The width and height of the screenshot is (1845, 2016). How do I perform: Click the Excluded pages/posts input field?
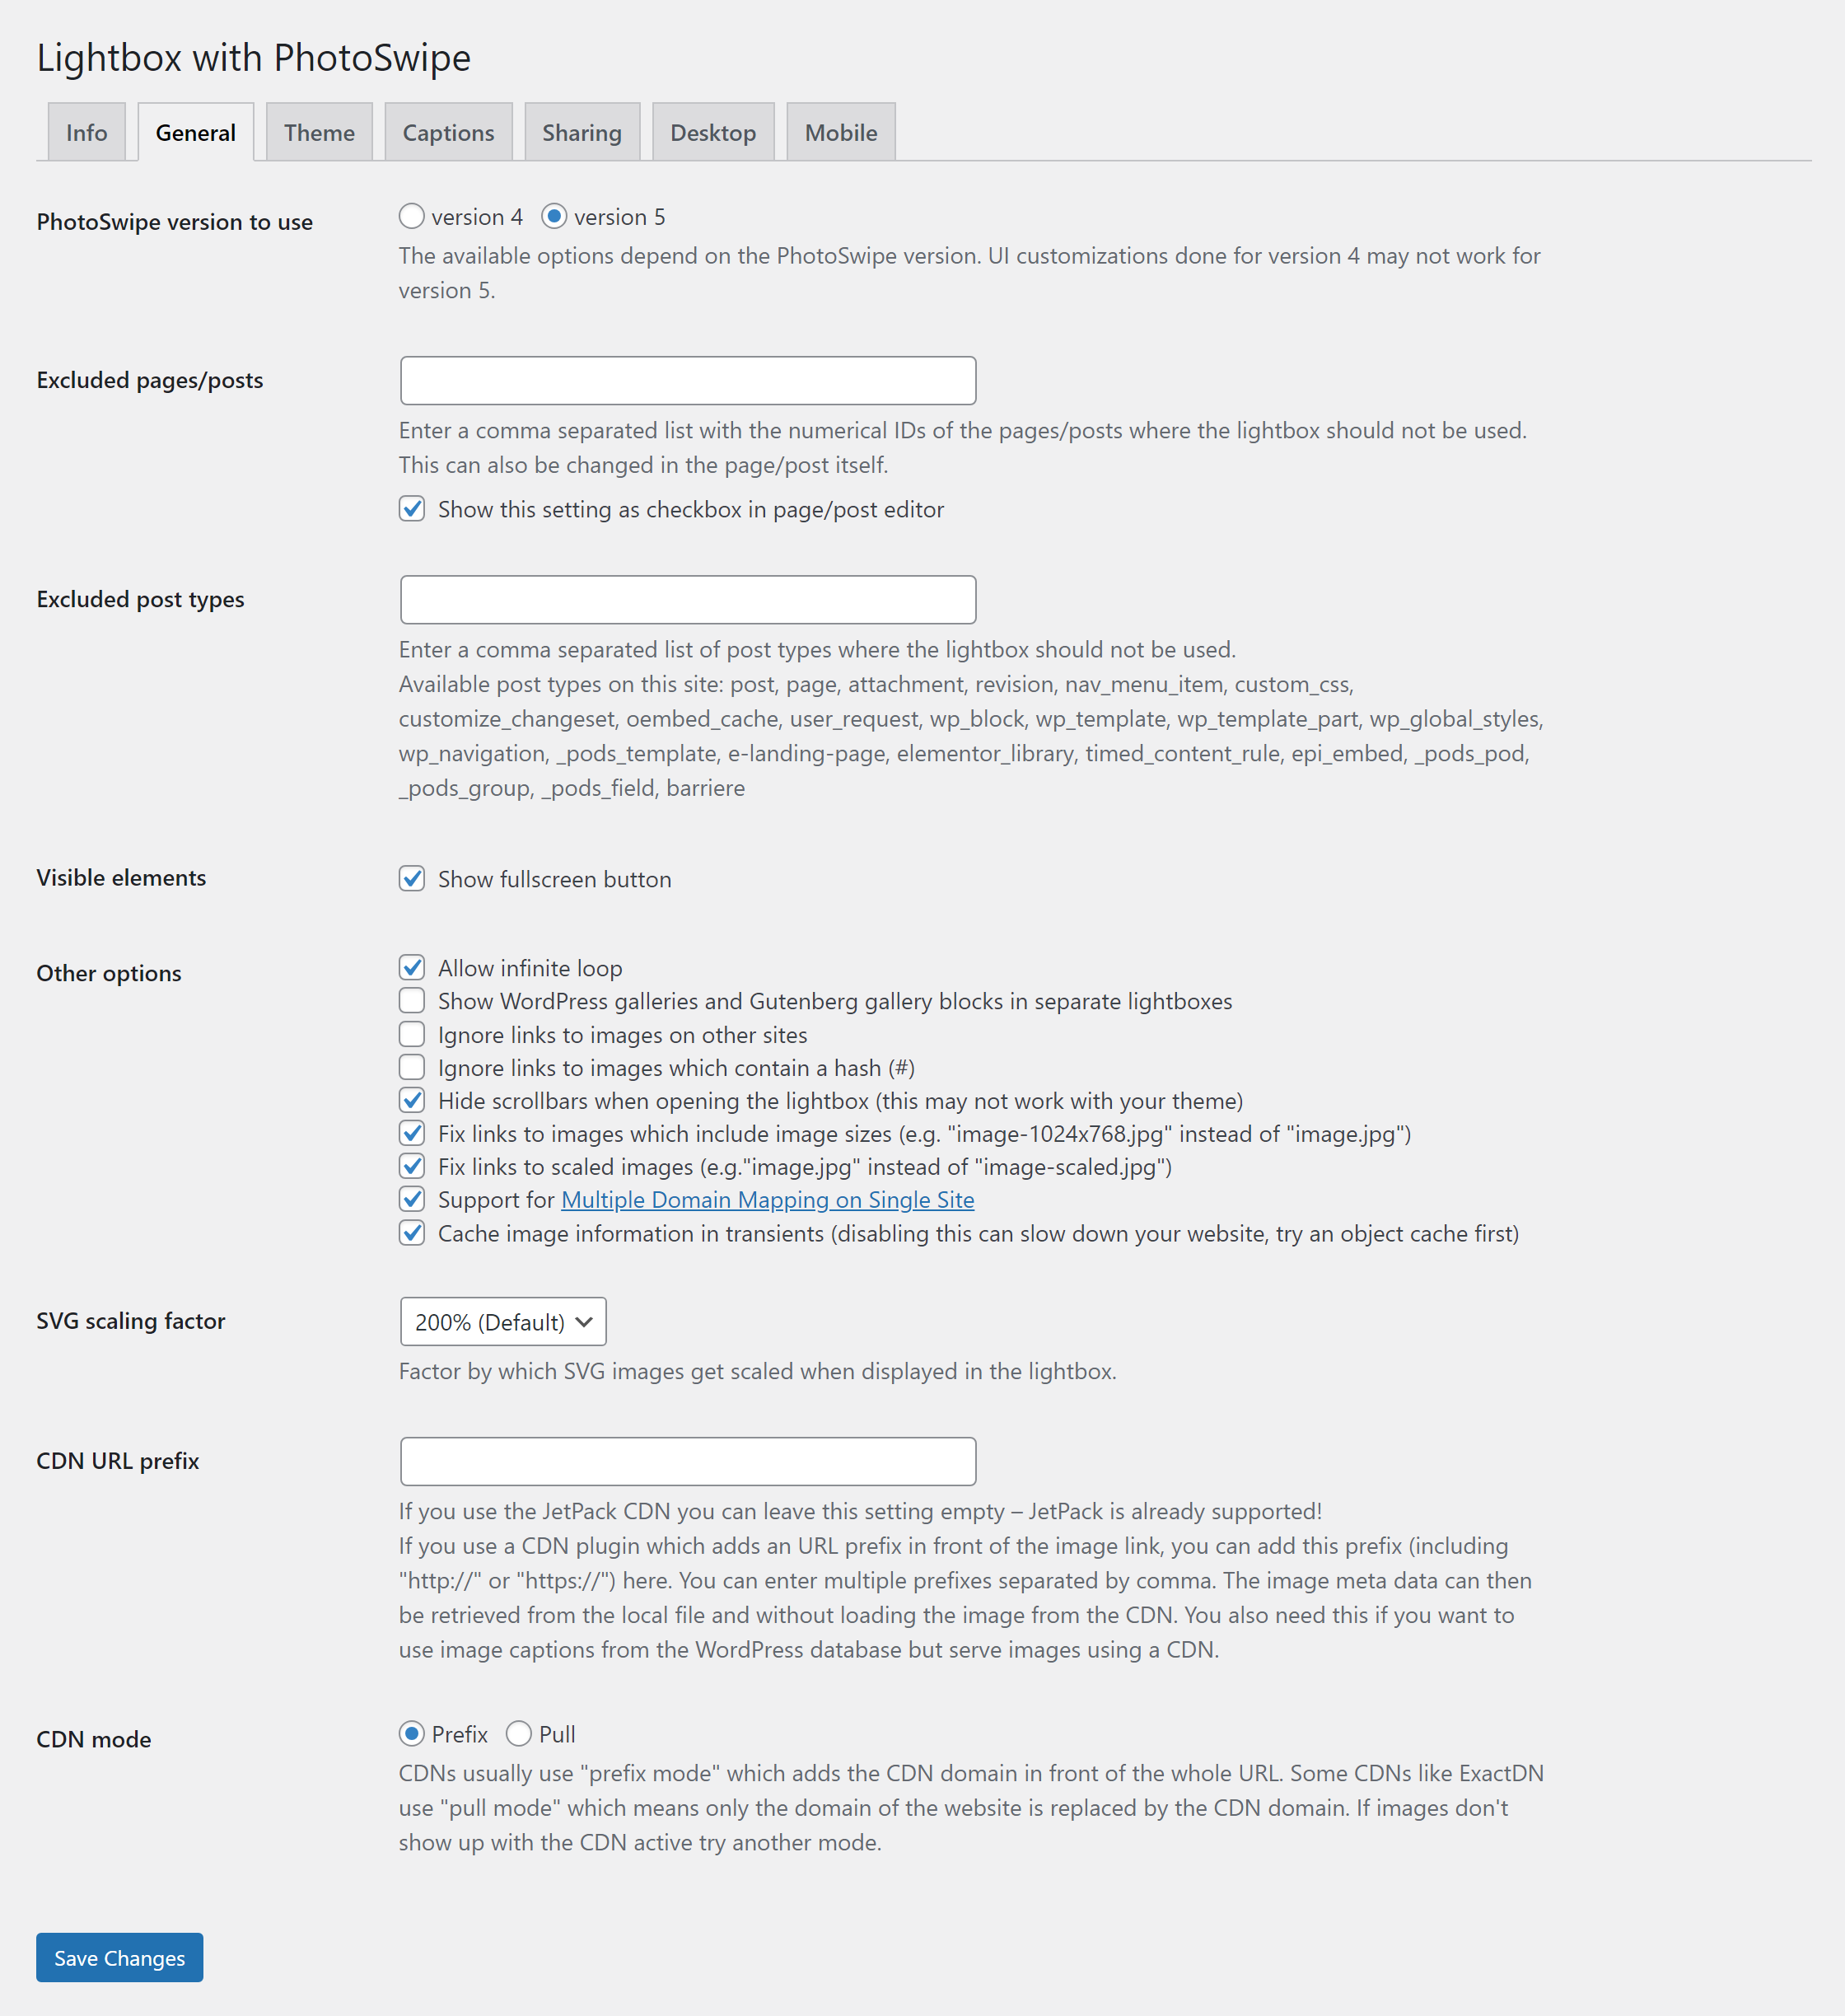(x=686, y=377)
